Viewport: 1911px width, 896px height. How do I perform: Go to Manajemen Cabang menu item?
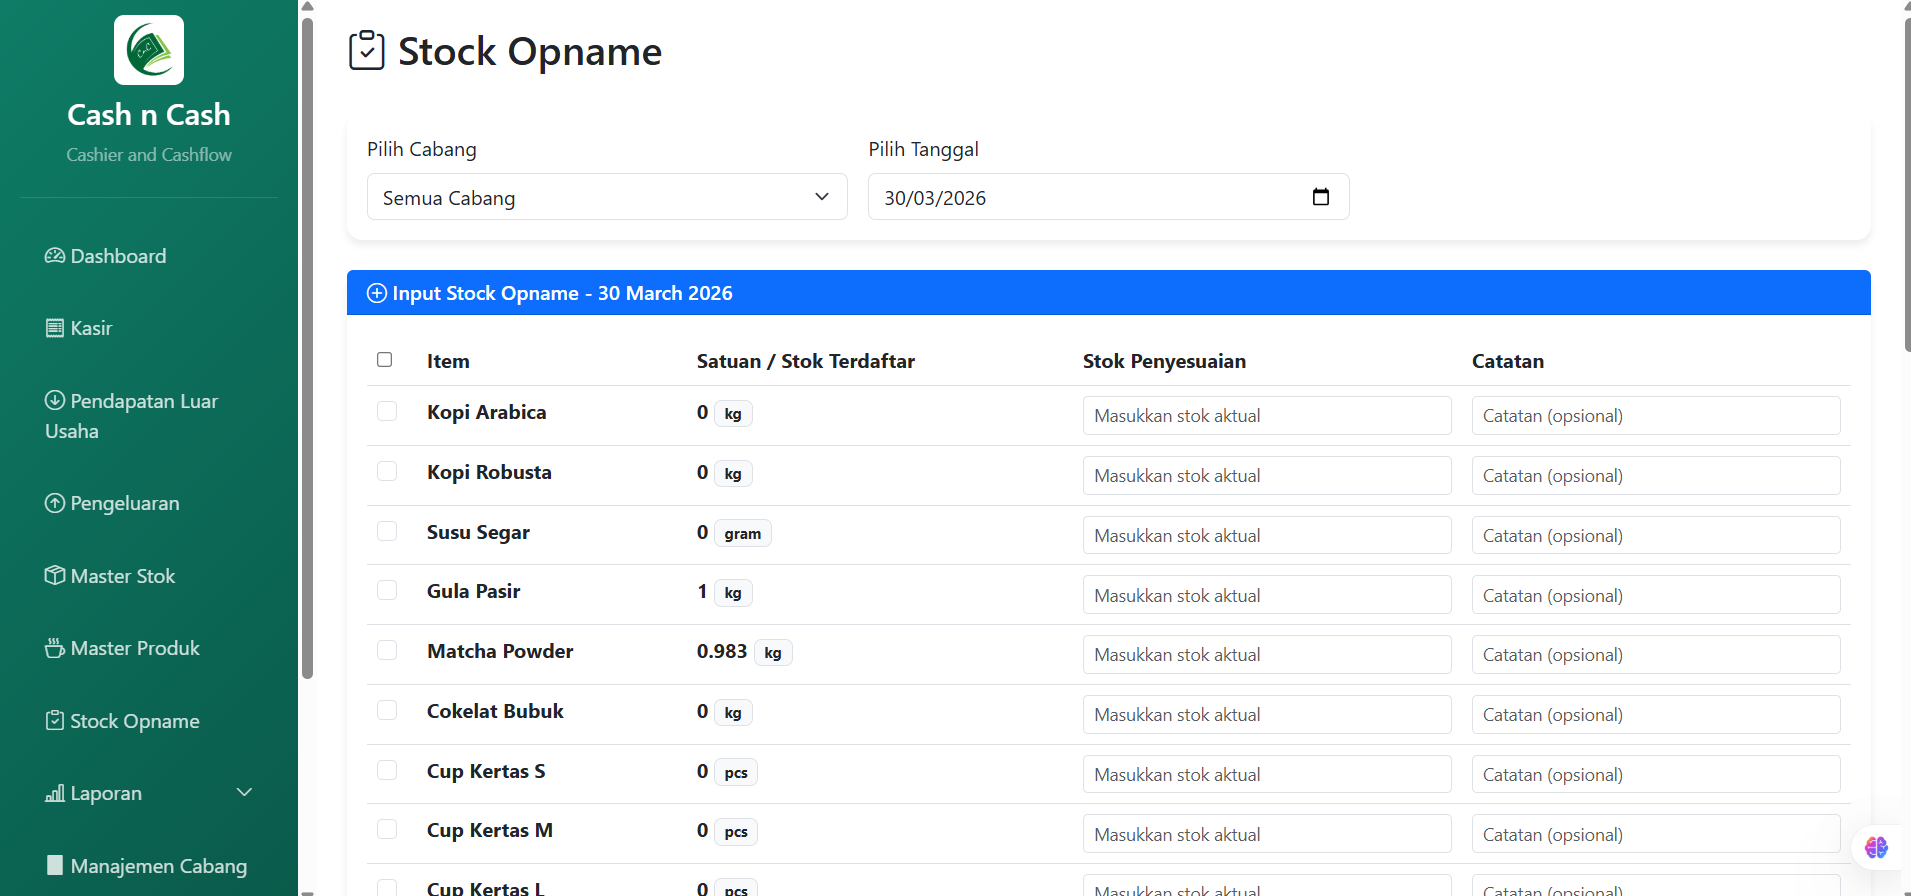click(x=158, y=866)
